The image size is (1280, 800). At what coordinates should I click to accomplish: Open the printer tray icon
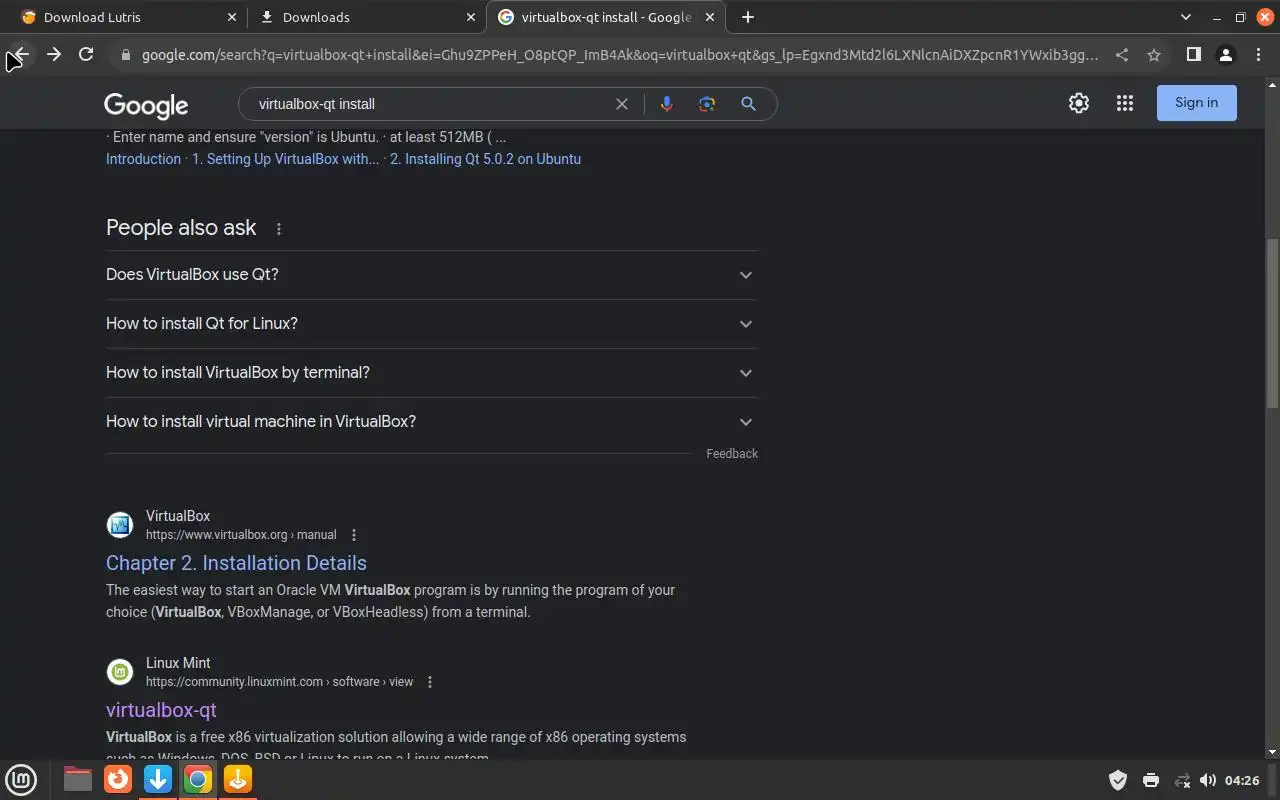coord(1151,780)
